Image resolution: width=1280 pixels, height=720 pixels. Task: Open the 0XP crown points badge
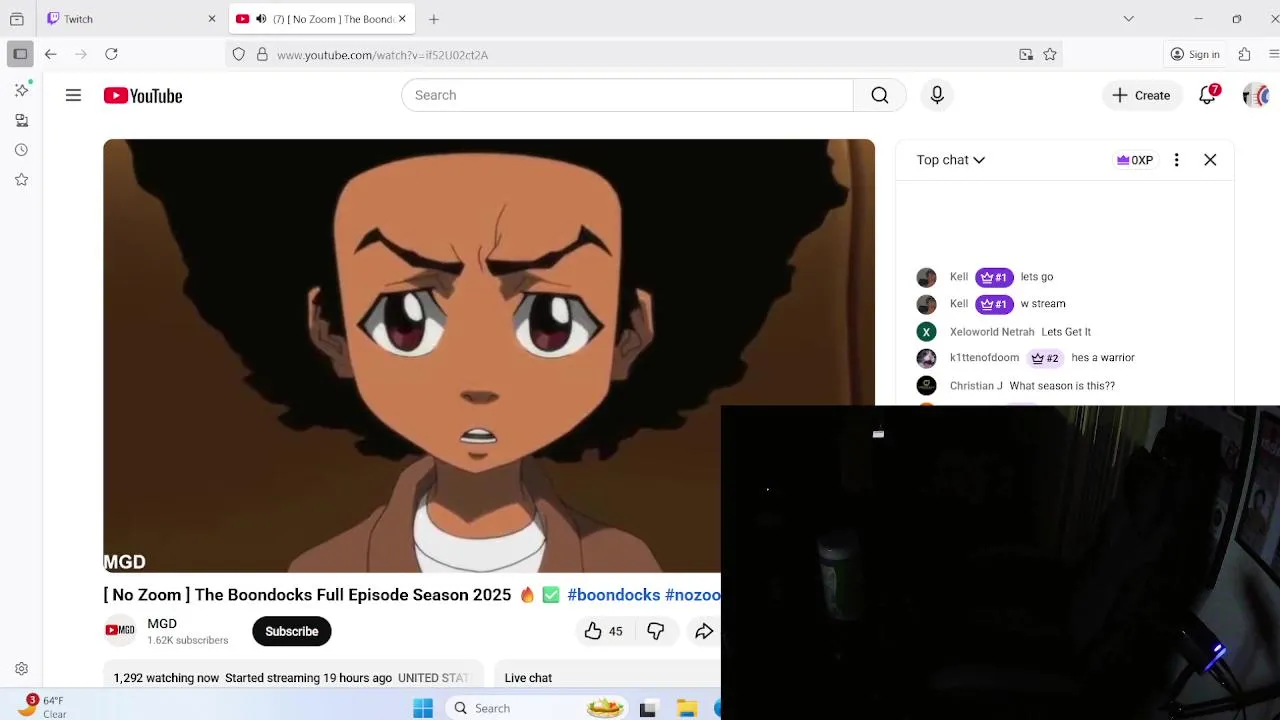tap(1135, 160)
